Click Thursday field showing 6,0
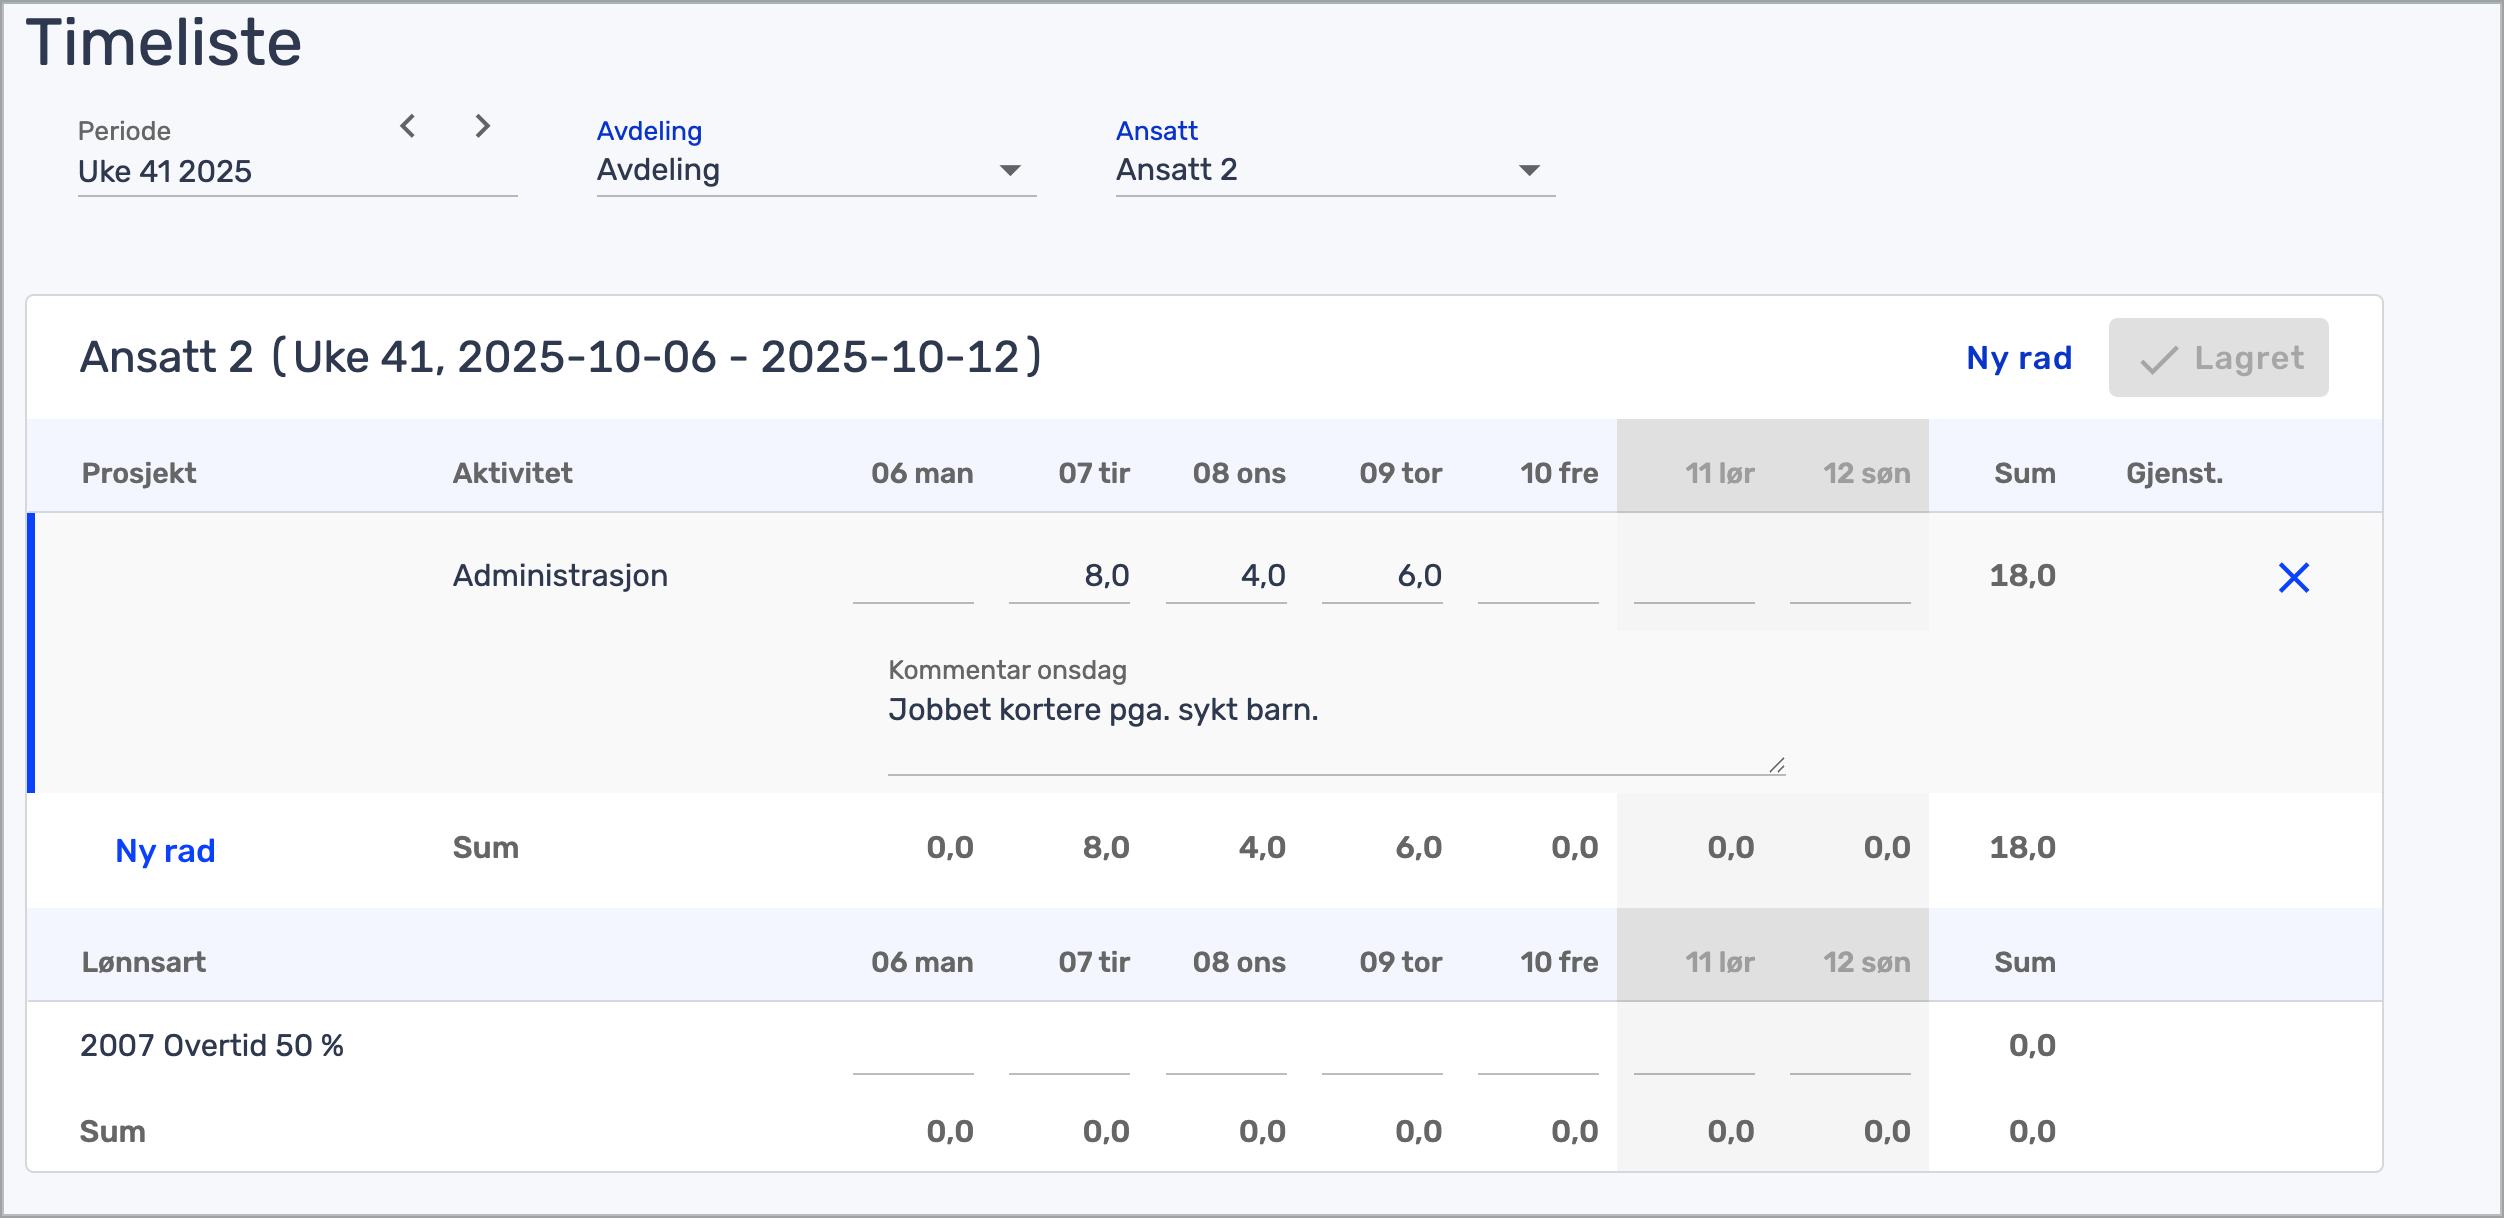This screenshot has height=1218, width=2504. (x=1382, y=577)
